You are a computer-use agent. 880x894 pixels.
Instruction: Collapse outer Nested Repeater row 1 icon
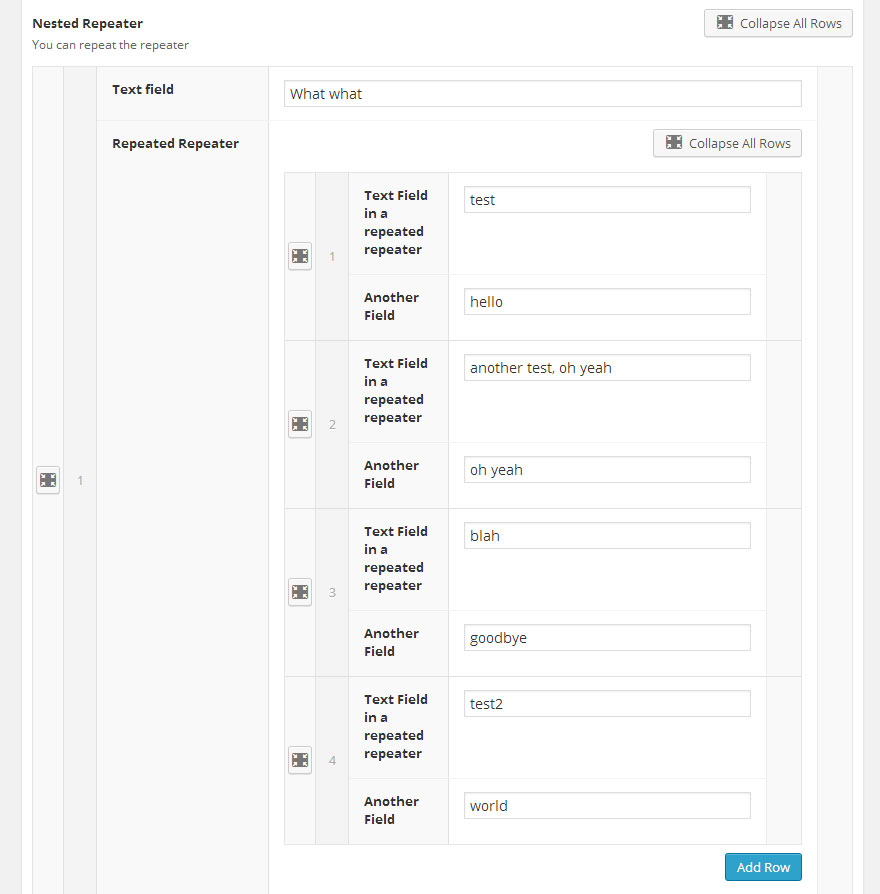(48, 480)
